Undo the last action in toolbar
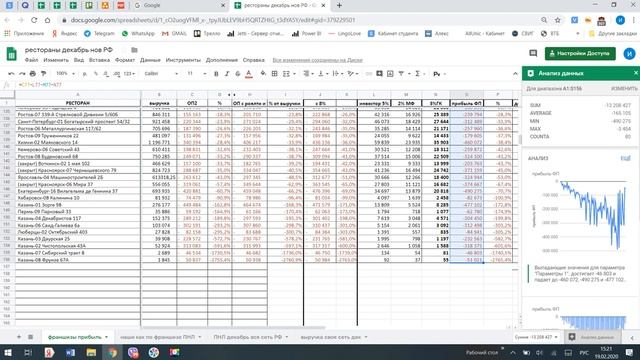The image size is (640, 360). pyautogui.click(x=11, y=73)
